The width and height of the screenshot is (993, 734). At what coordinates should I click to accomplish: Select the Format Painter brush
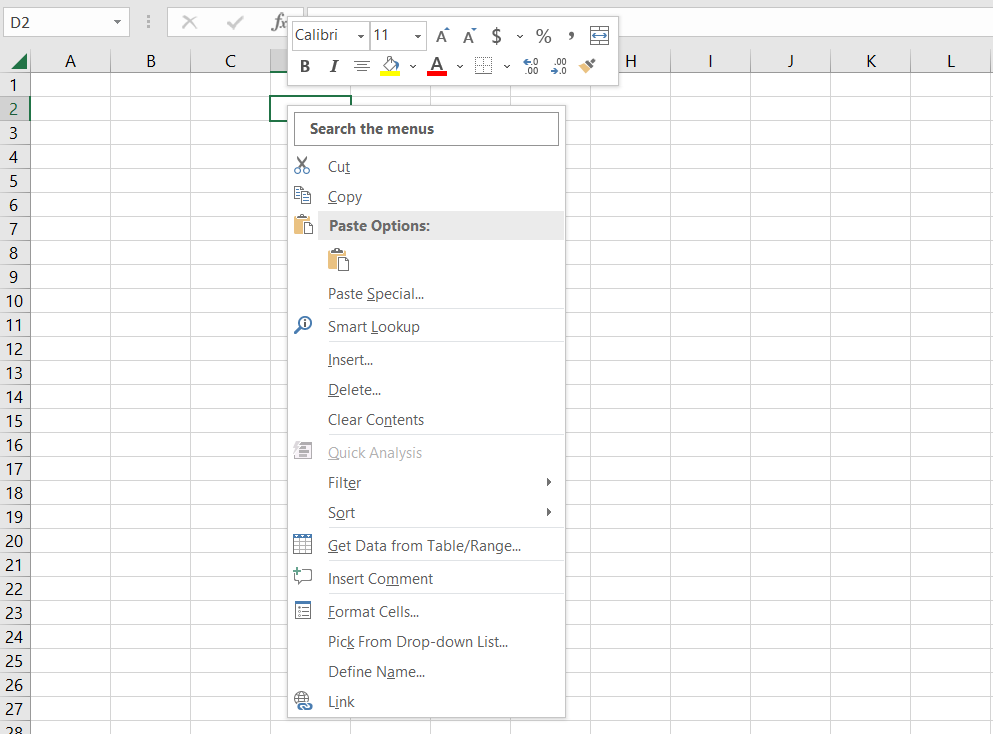tap(588, 66)
